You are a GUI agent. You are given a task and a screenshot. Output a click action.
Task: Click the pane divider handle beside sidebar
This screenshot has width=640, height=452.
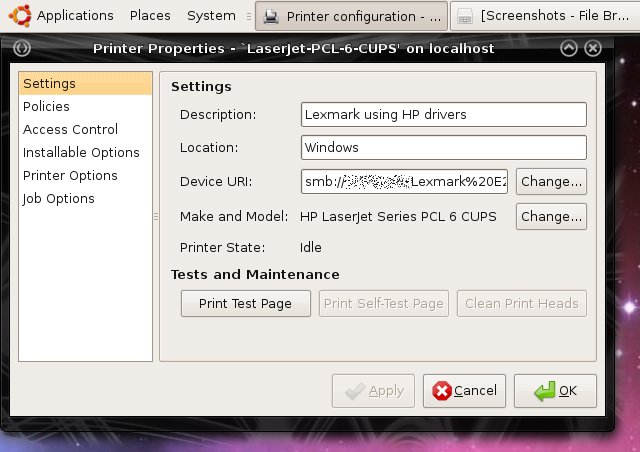point(156,216)
